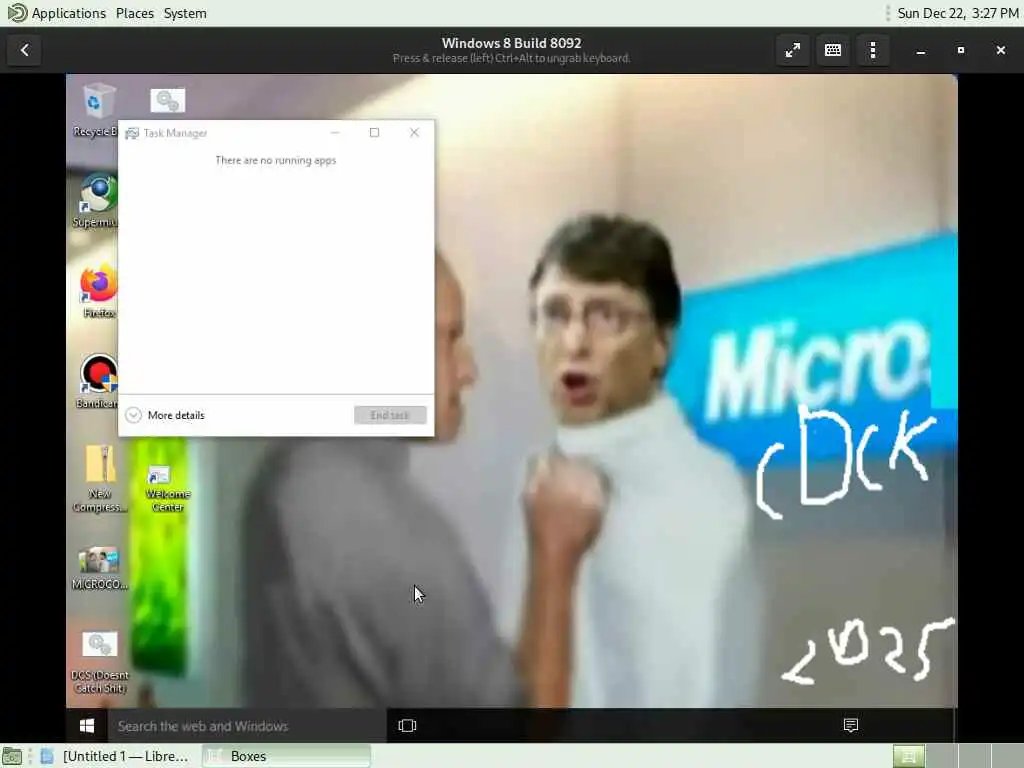Click the 'There are no running apps' text
1024x768 pixels.
tap(276, 161)
